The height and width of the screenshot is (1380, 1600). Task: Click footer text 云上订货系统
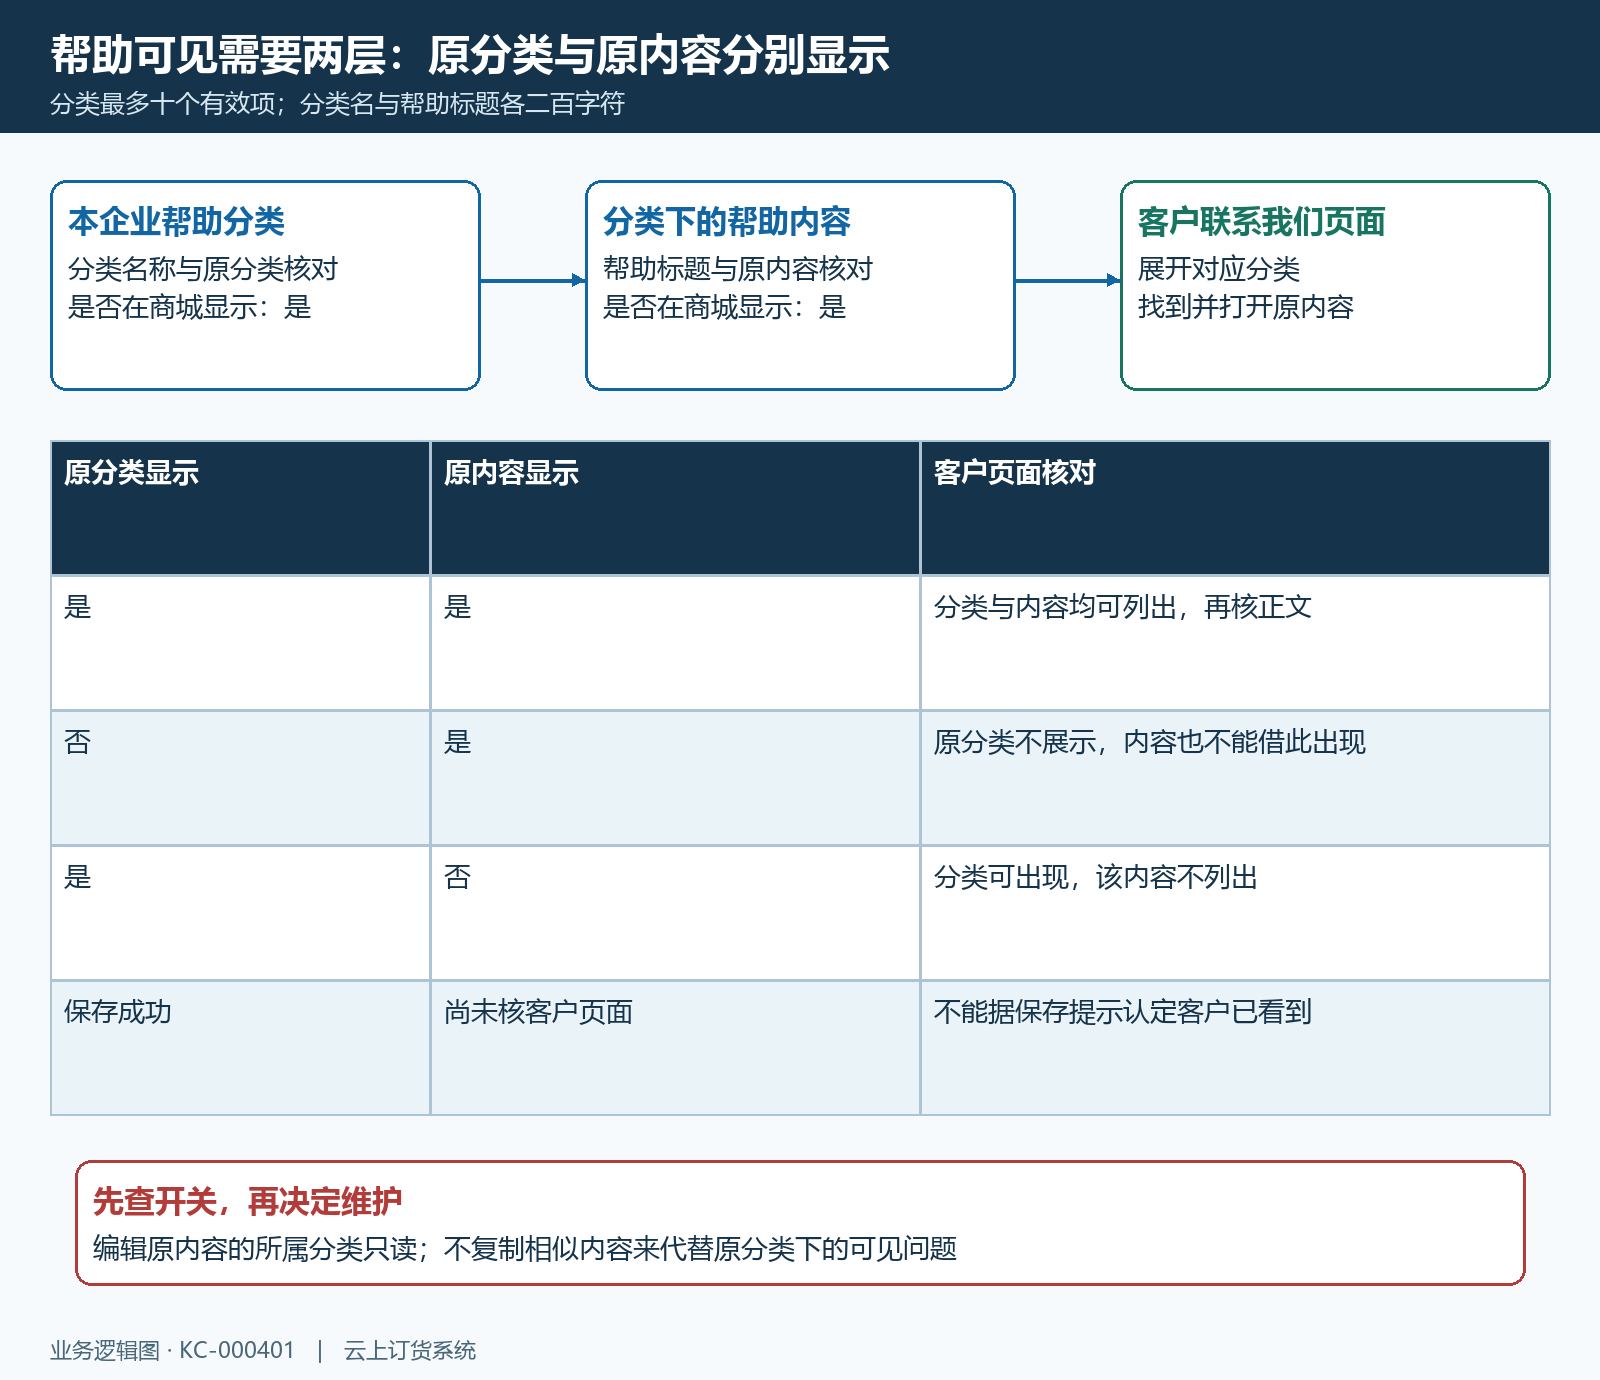click(x=410, y=1351)
